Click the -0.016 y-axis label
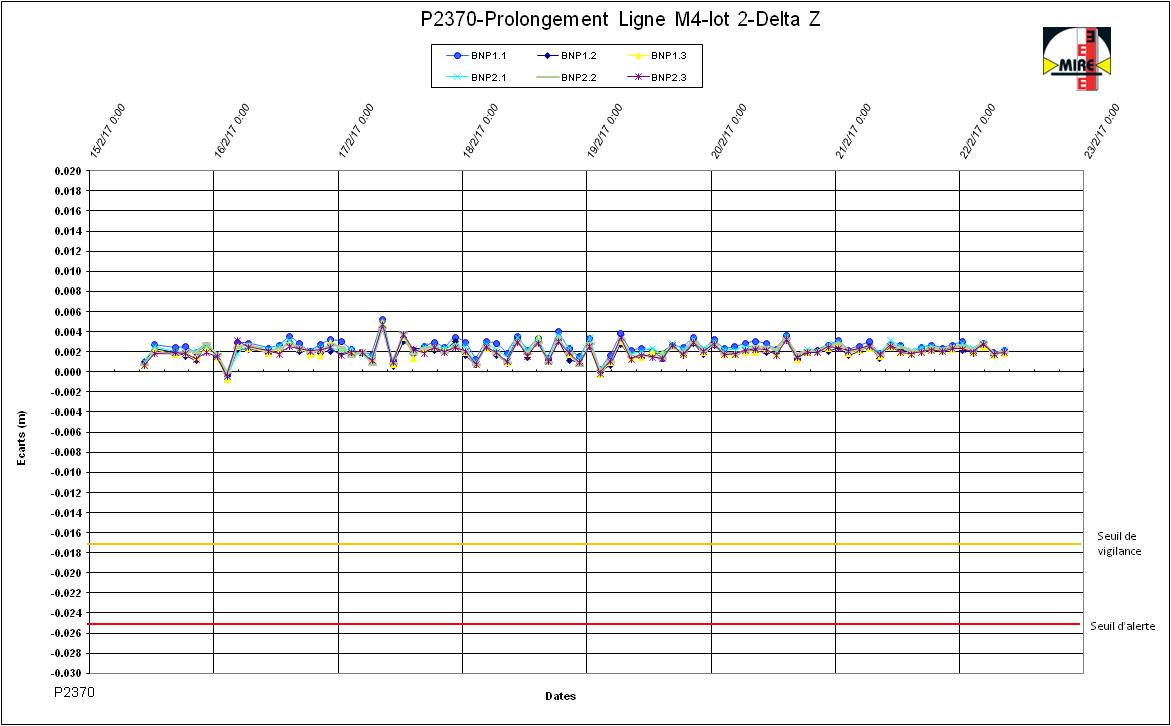The height and width of the screenshot is (726, 1171). 68,533
